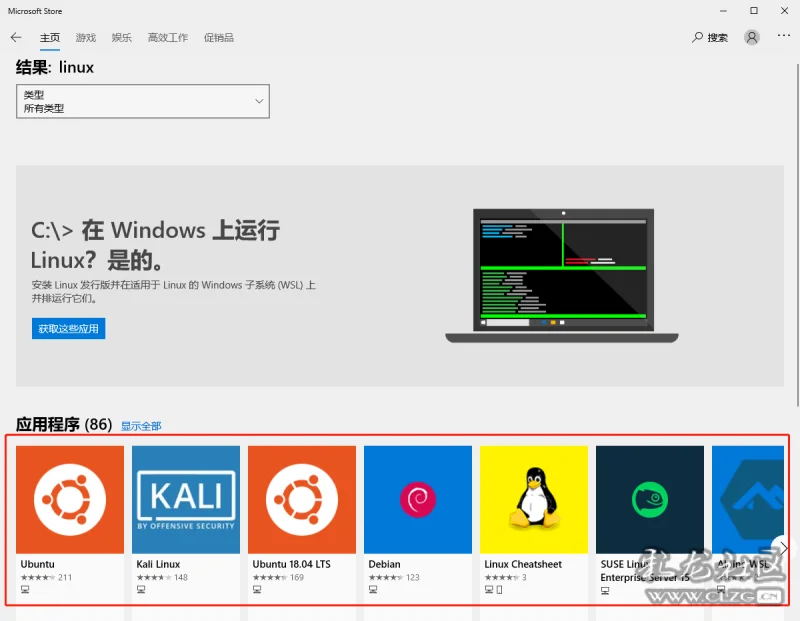Click the laptop terminal banner image
Screen dimensions: 800x621
coord(562,276)
